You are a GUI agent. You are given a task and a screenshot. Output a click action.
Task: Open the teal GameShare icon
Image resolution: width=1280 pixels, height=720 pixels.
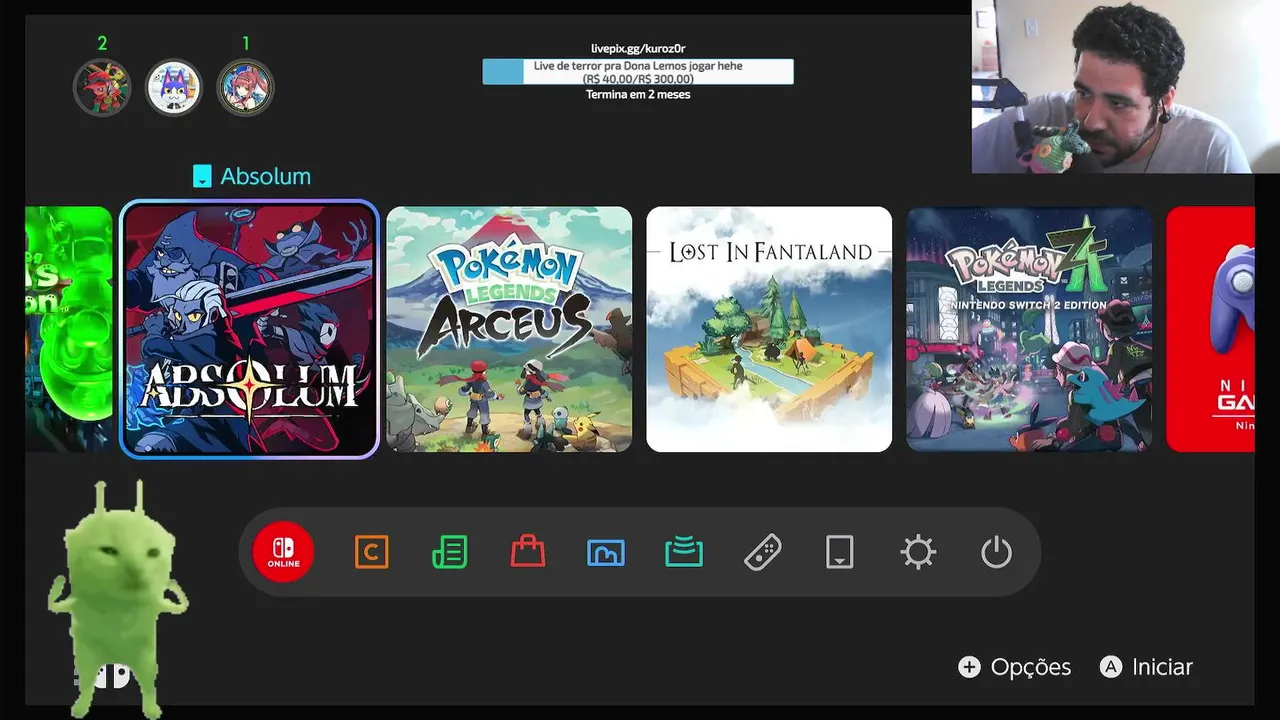click(x=684, y=551)
